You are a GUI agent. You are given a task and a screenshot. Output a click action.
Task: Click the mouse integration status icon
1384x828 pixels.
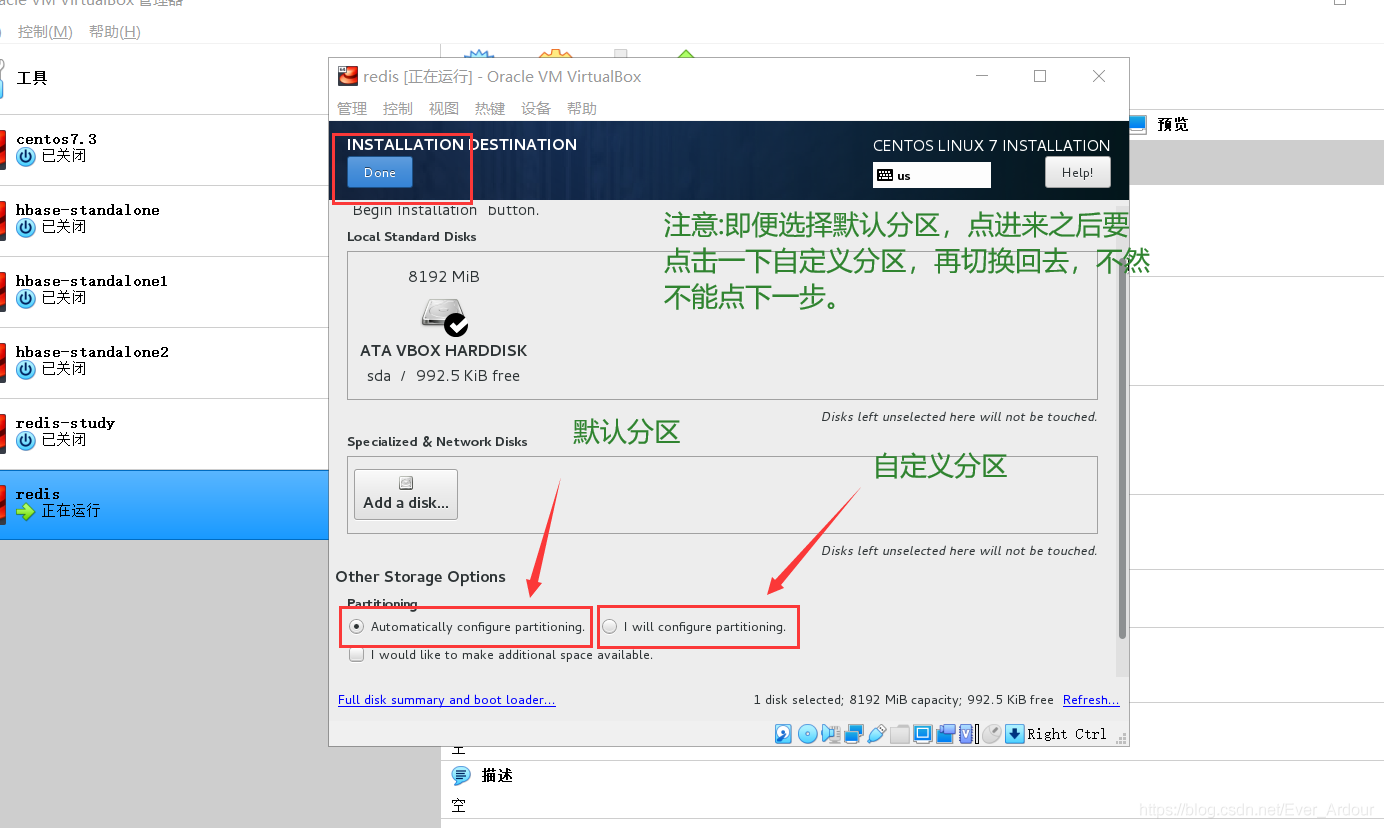click(x=991, y=734)
